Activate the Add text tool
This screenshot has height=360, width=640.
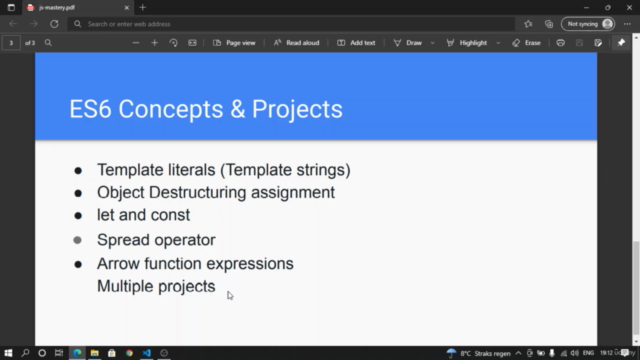(x=356, y=43)
